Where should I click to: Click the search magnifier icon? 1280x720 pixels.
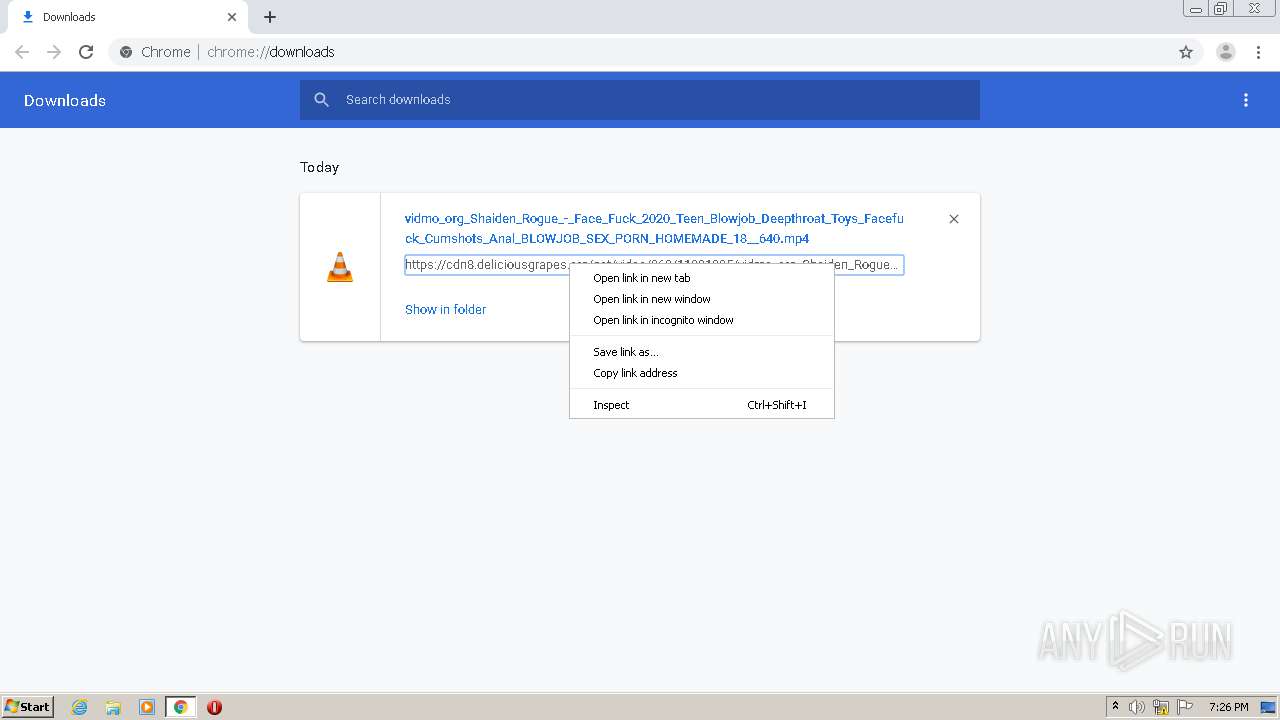point(321,100)
